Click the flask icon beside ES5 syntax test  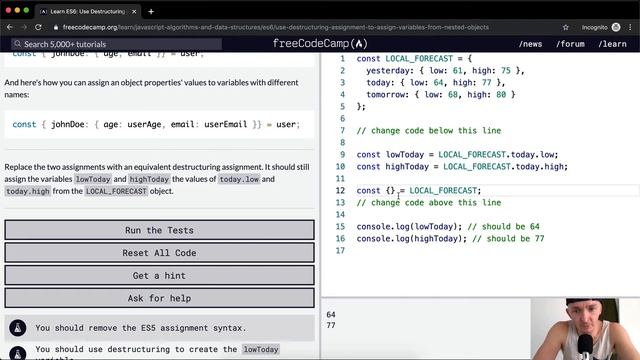pyautogui.click(x=18, y=328)
